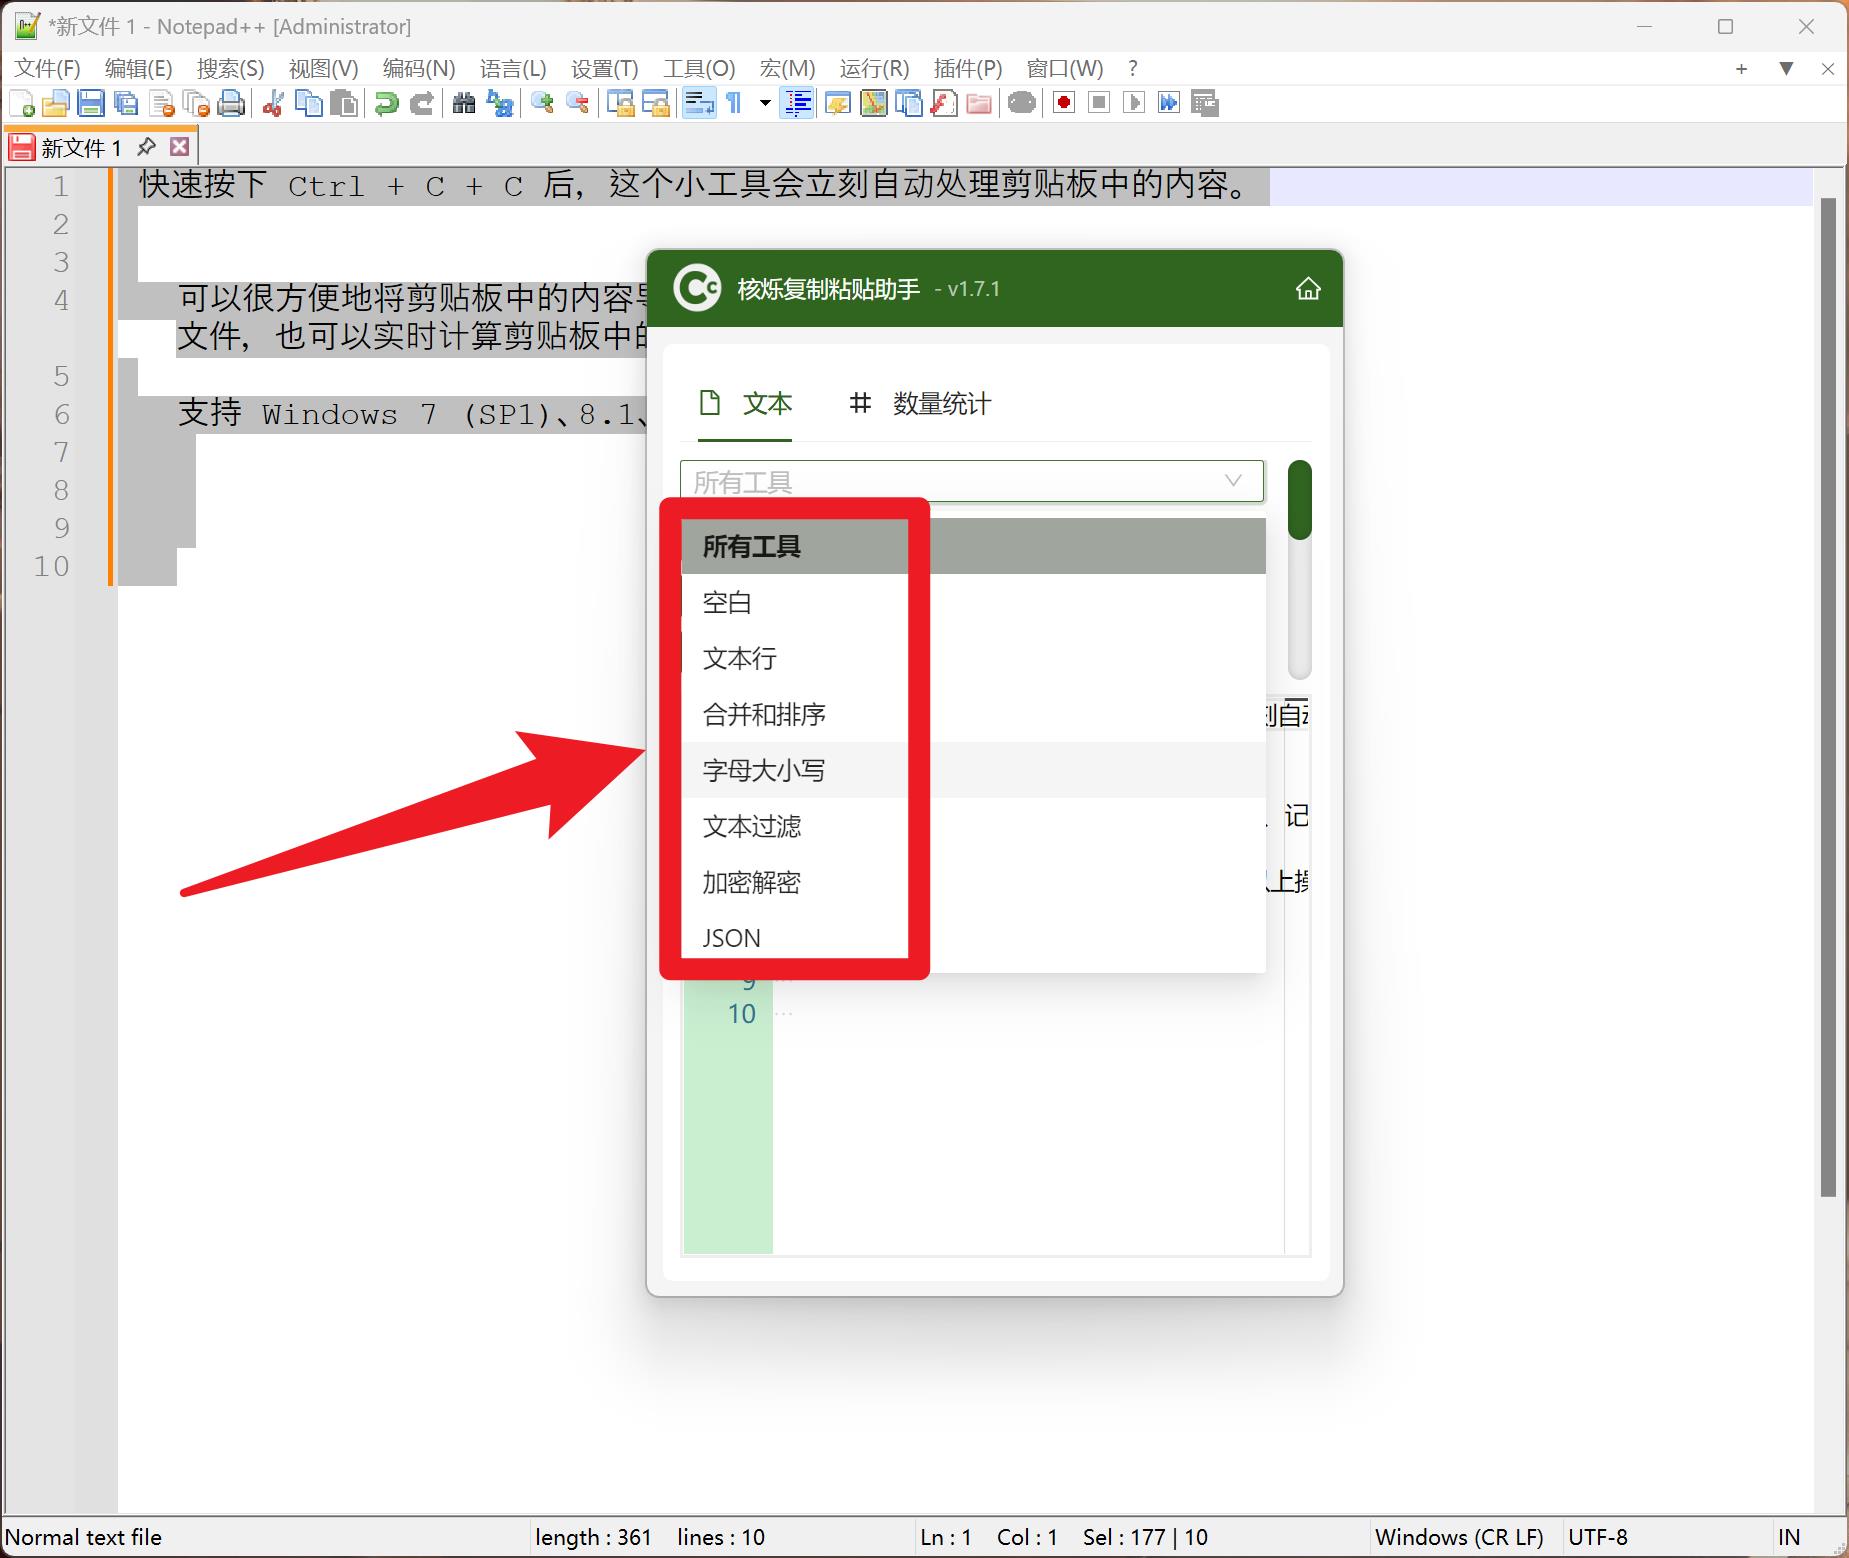The image size is (1849, 1558).
Task: Open the 编码(N) menu
Action: 418,68
